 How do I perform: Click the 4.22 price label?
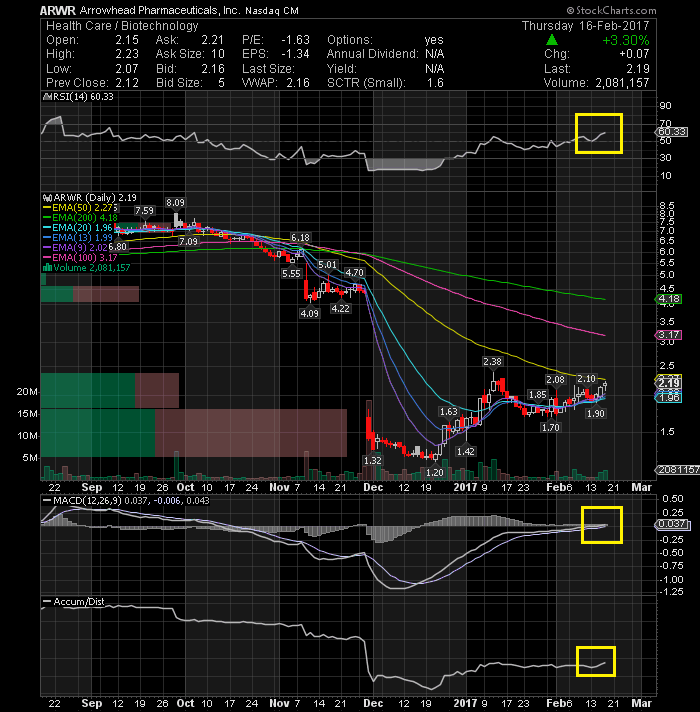point(340,309)
